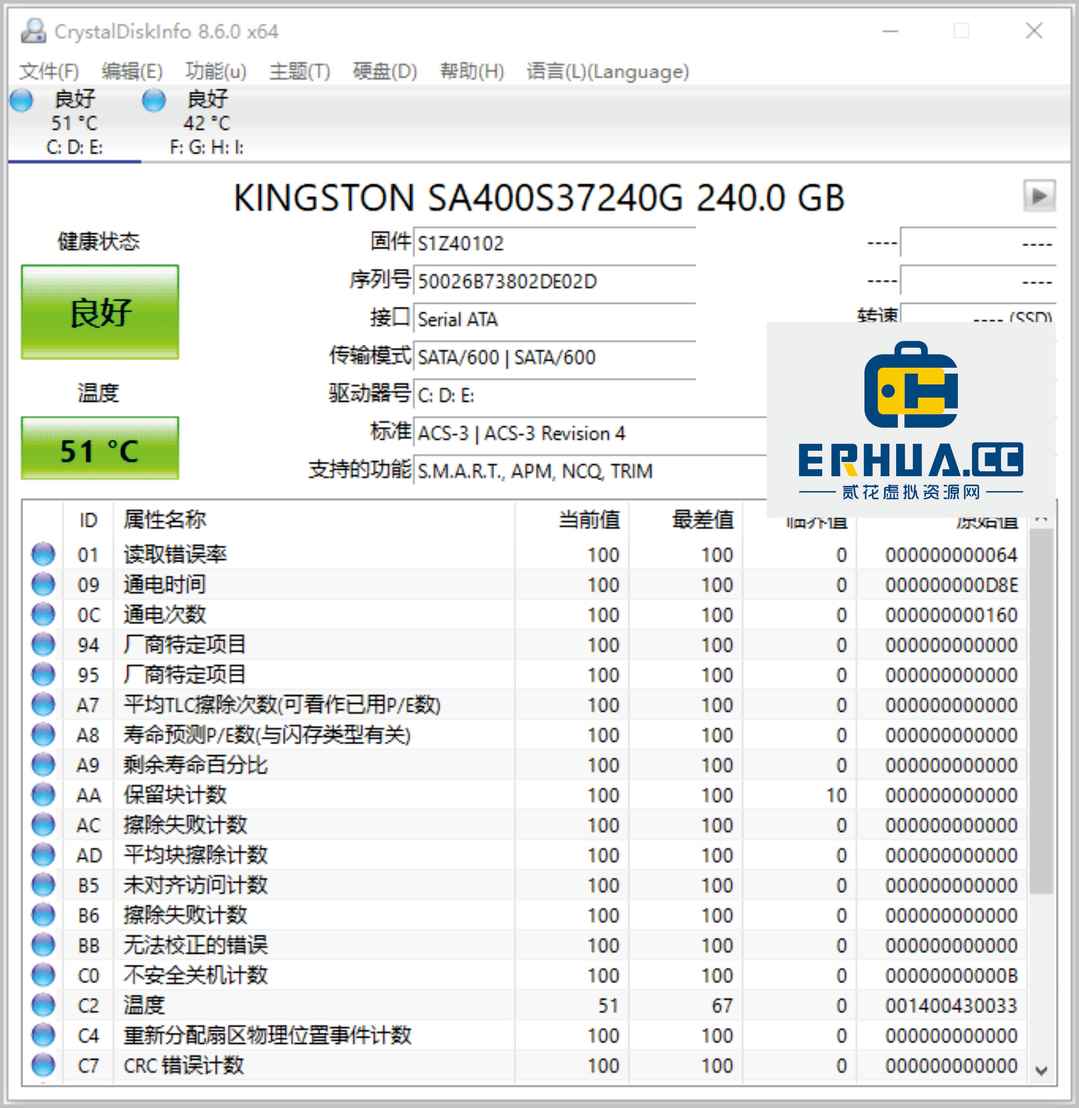The height and width of the screenshot is (1108, 1079).
Task: Click the ID column header
Action: click(x=88, y=520)
